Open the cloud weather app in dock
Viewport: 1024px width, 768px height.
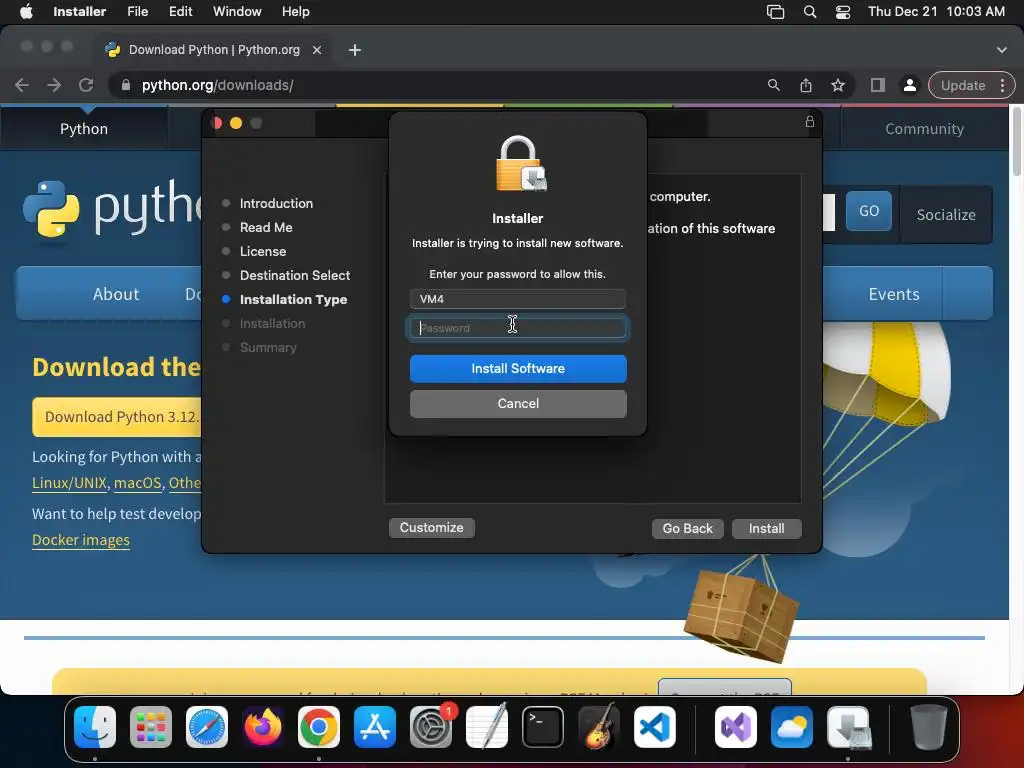point(792,727)
